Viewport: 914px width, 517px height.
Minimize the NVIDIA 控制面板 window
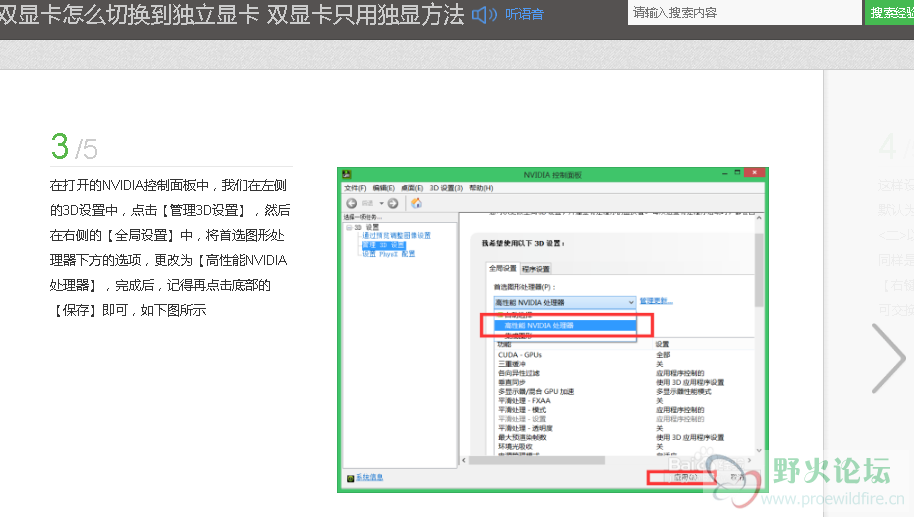725,173
